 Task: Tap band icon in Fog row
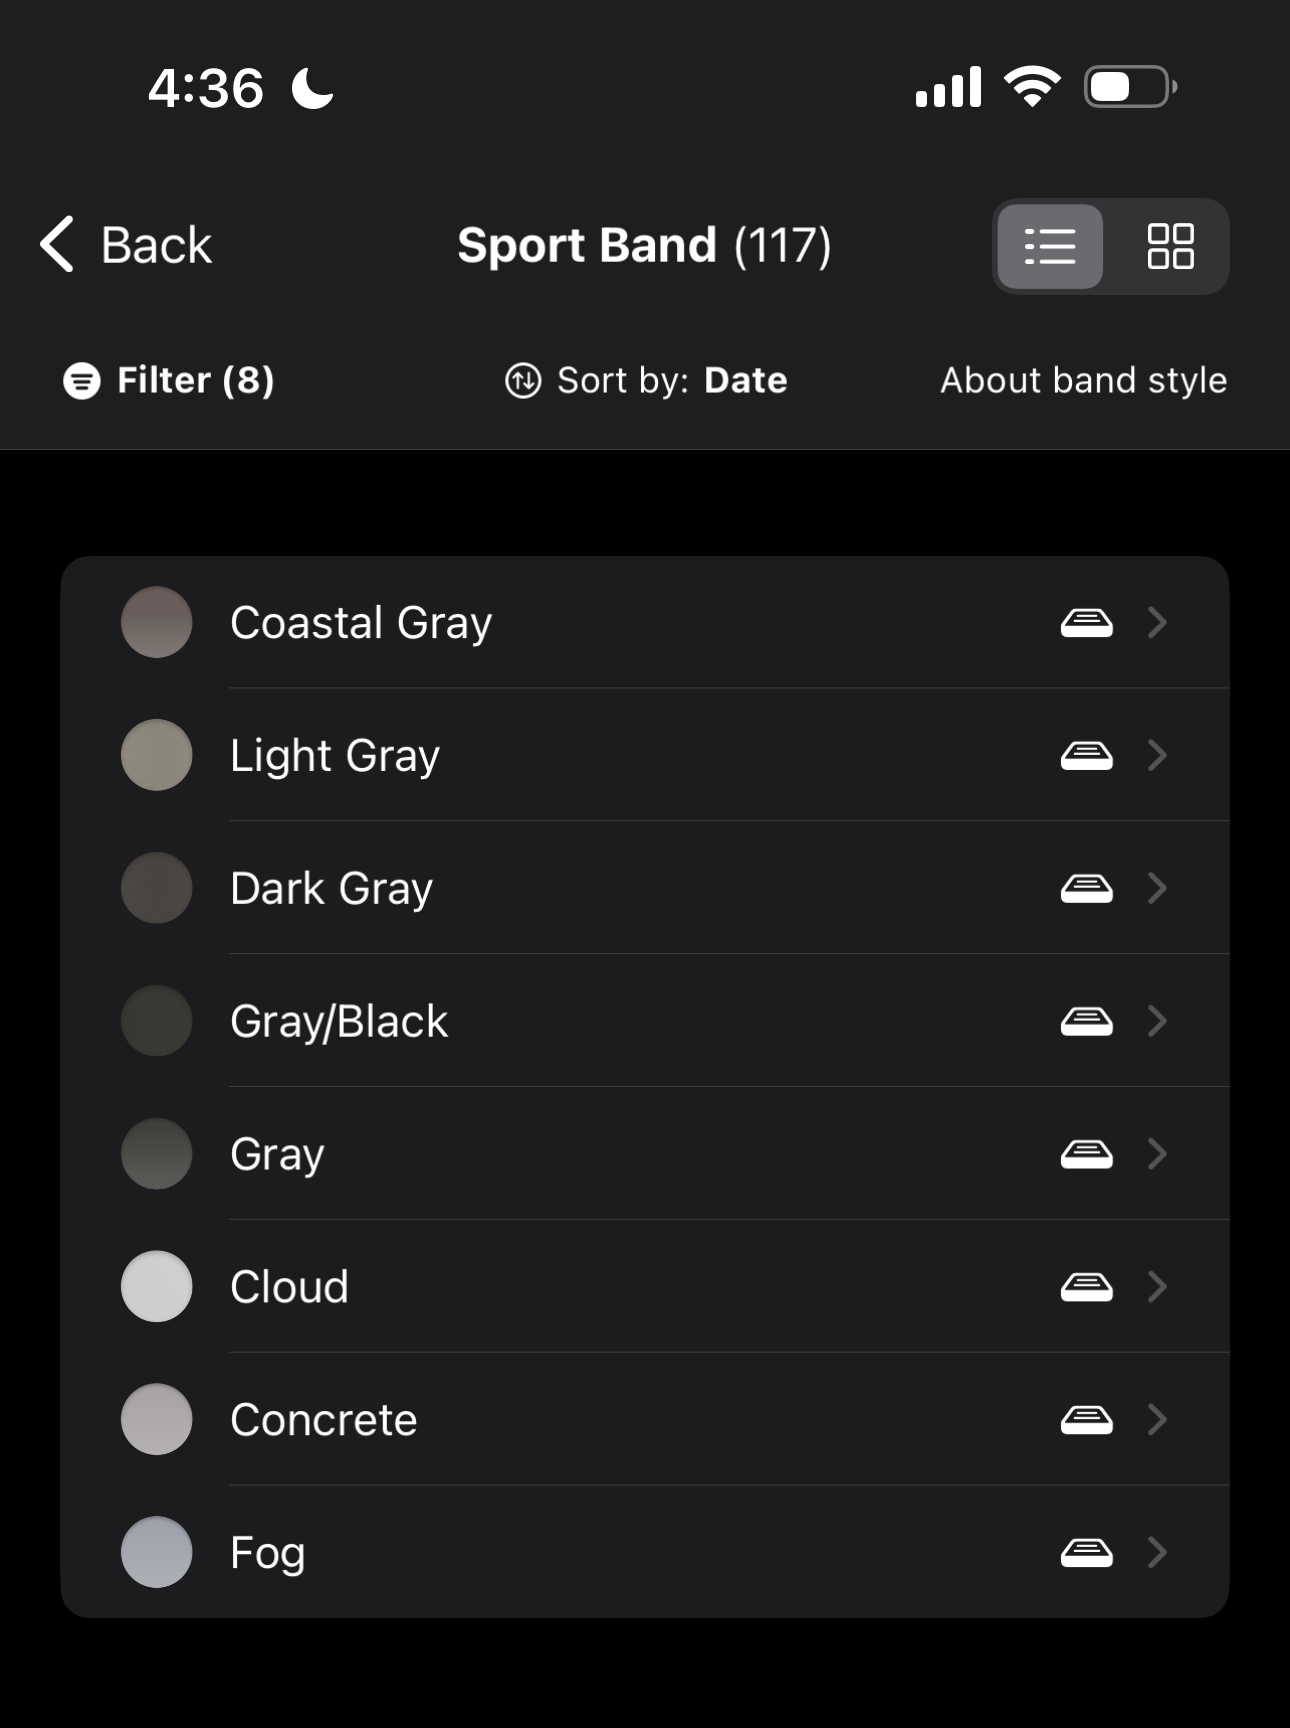point(1086,1552)
